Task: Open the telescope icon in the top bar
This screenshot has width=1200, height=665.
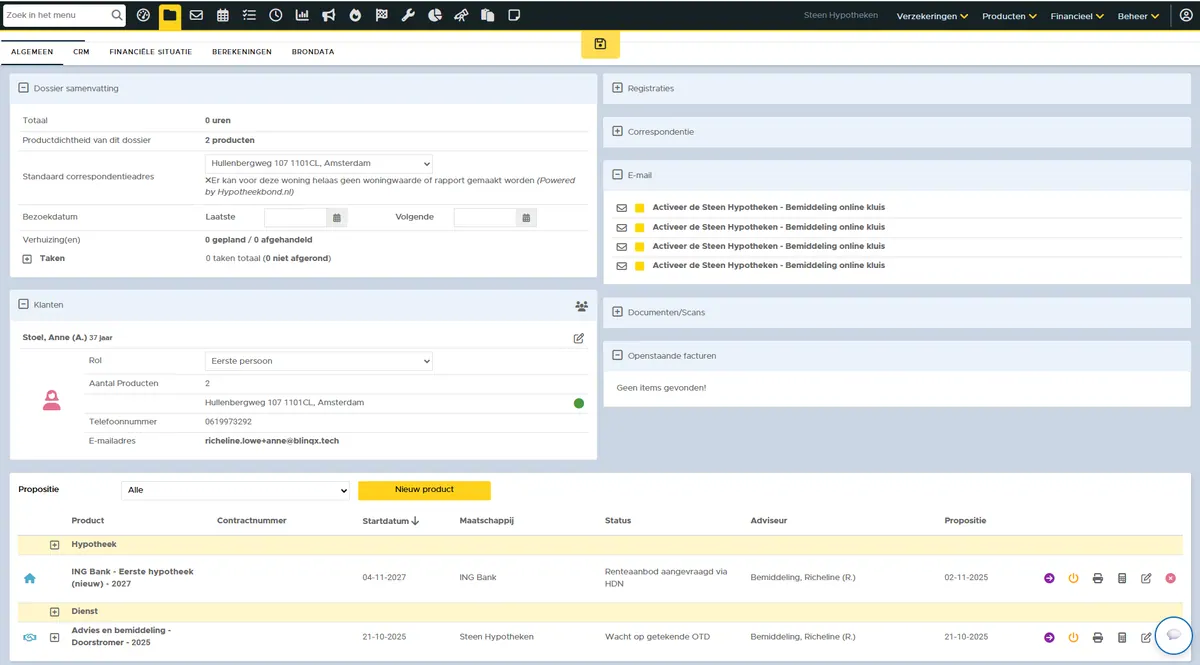Action: click(x=461, y=16)
